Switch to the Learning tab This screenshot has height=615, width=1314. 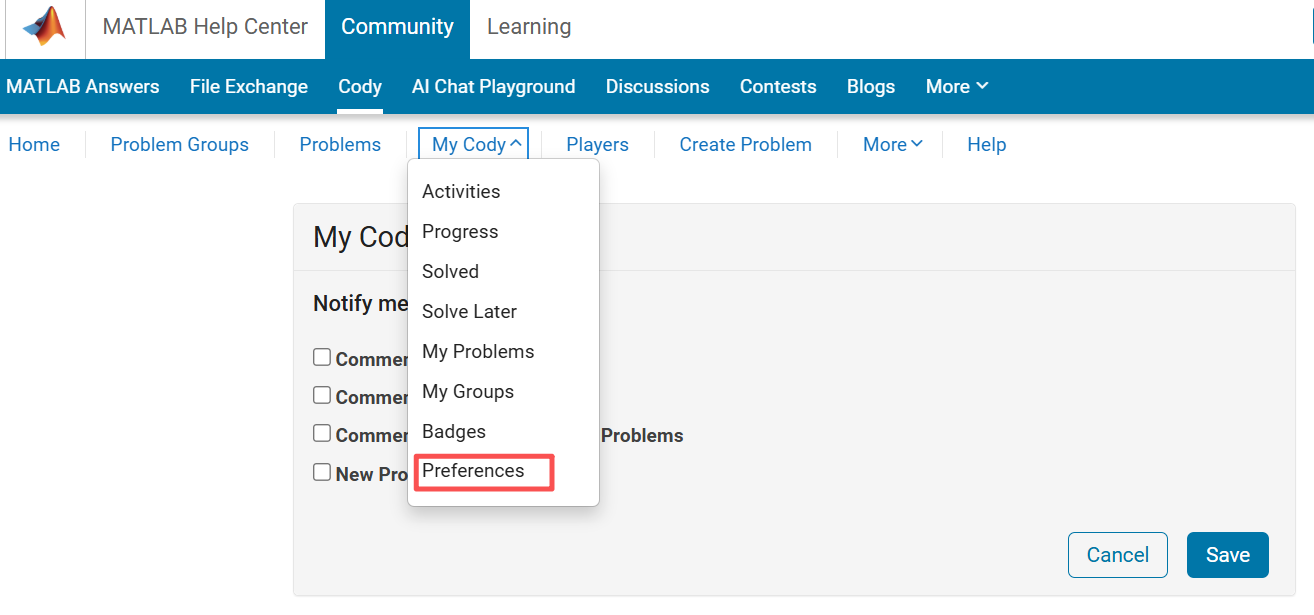pyautogui.click(x=529, y=27)
